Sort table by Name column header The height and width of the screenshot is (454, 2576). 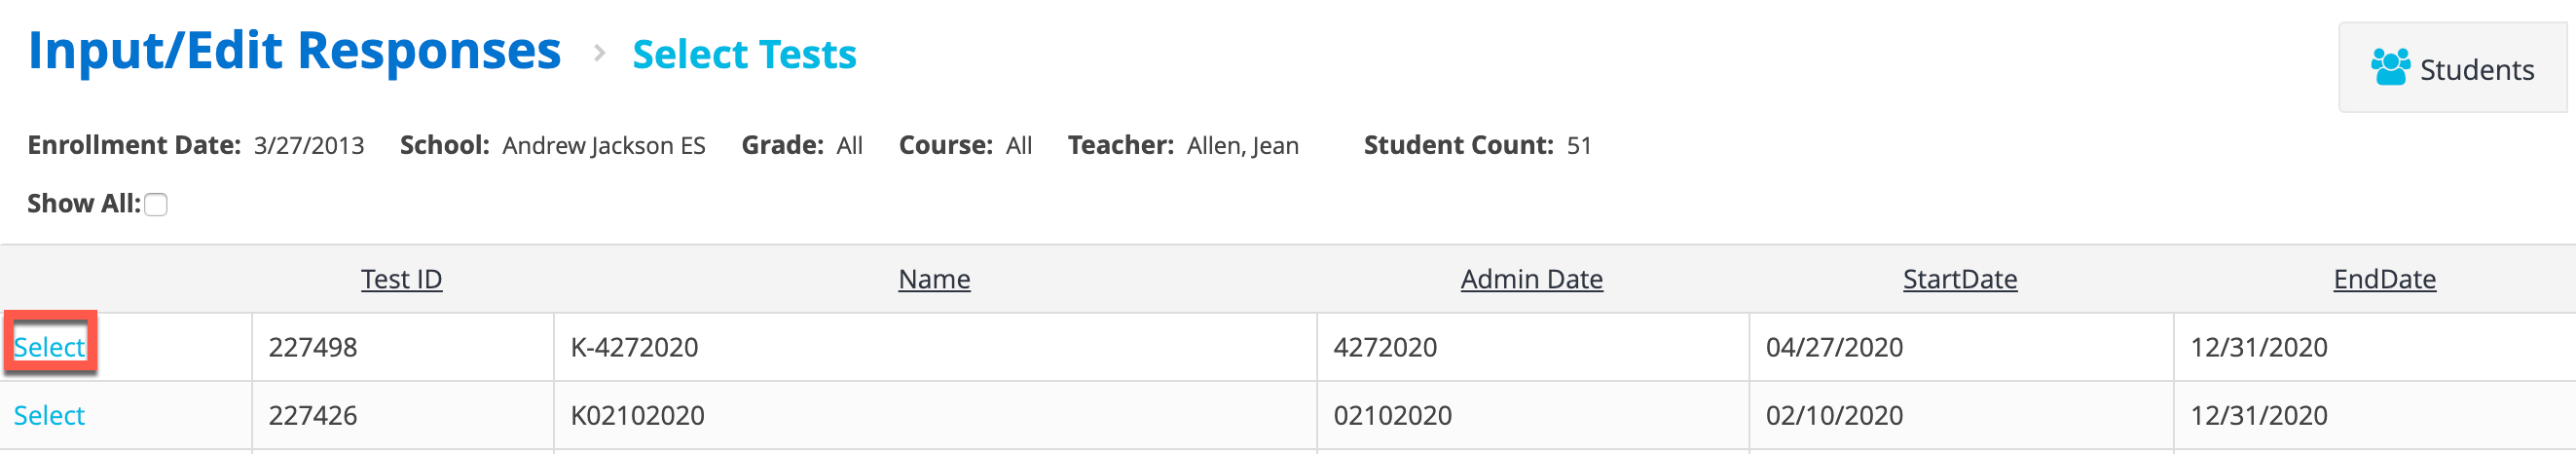[x=934, y=279]
